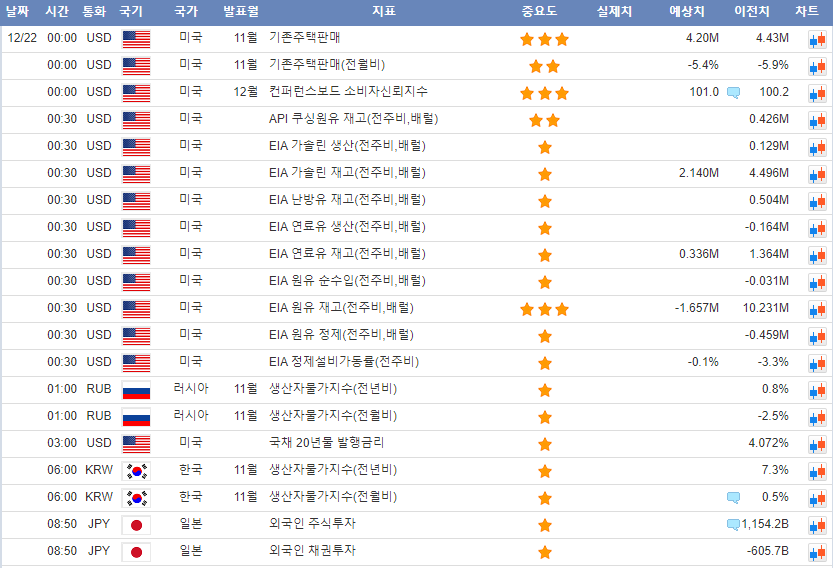
Task: Click chart icon for 외국인 채권투자 row
Action: [815, 552]
